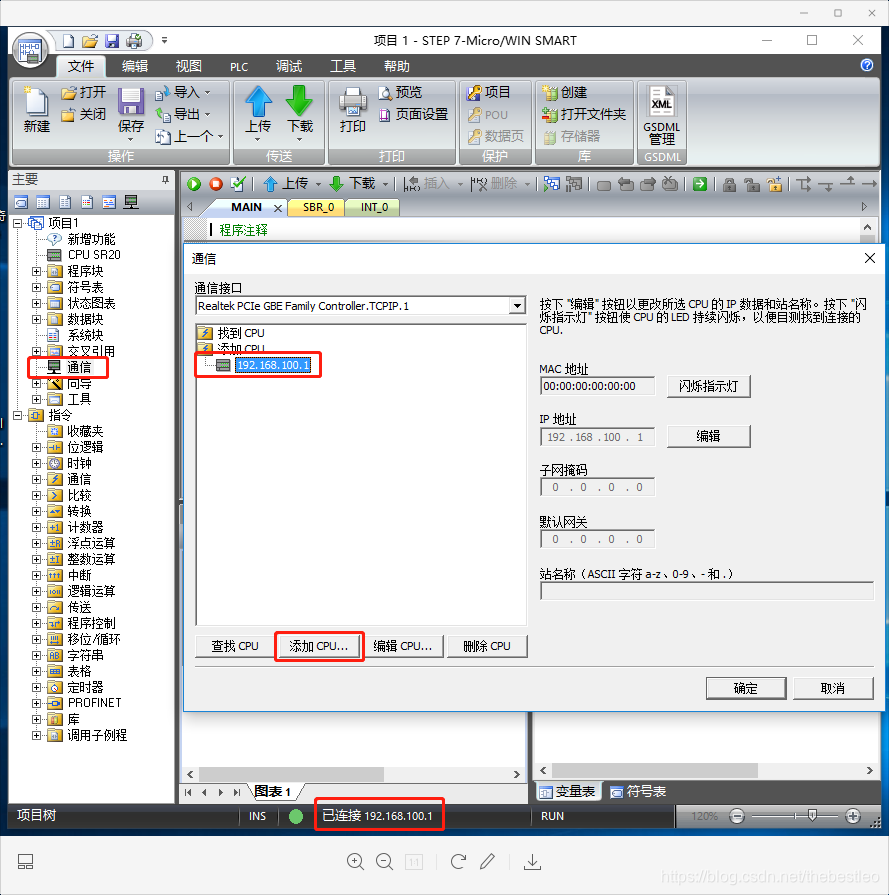
Task: Click the Preview (预览) icon in ribbon
Action: [385, 92]
